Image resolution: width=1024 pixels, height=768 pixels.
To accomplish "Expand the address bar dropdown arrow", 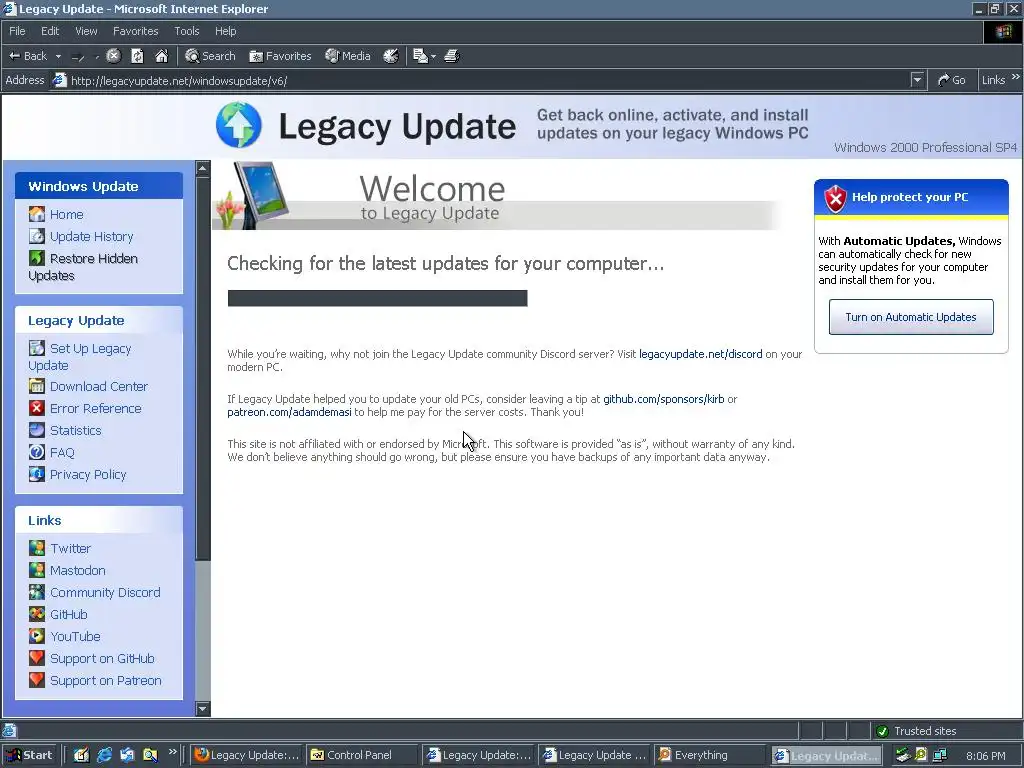I will pos(917,80).
